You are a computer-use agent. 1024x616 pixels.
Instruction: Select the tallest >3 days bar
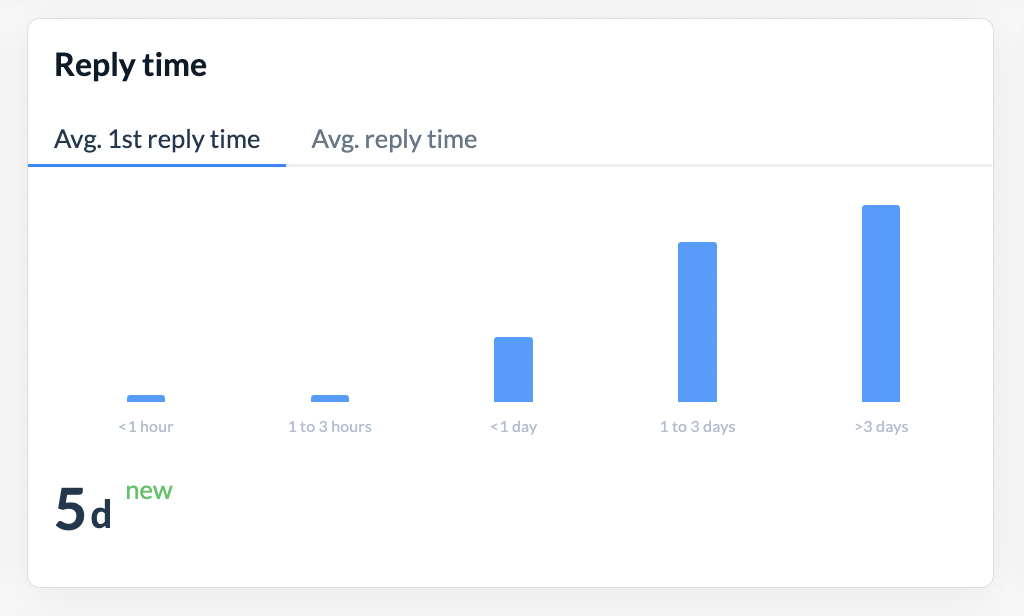pos(881,303)
